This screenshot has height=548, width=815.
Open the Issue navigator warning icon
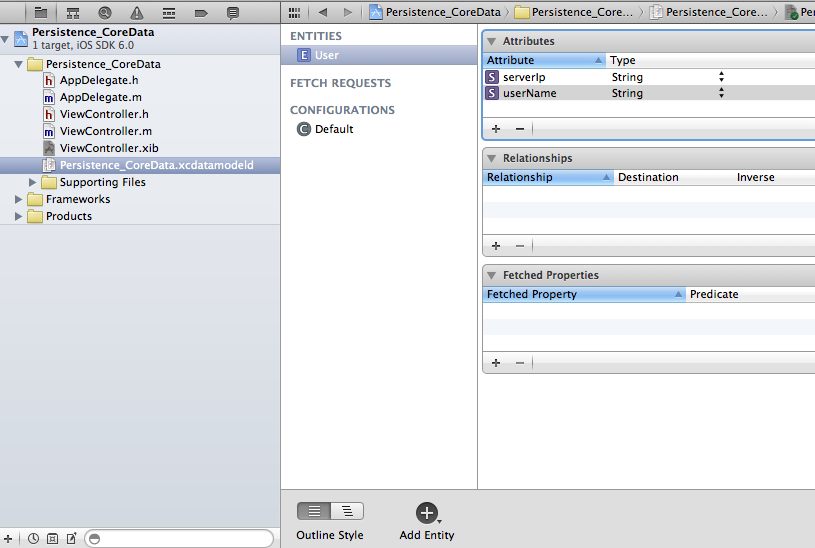click(x=137, y=12)
